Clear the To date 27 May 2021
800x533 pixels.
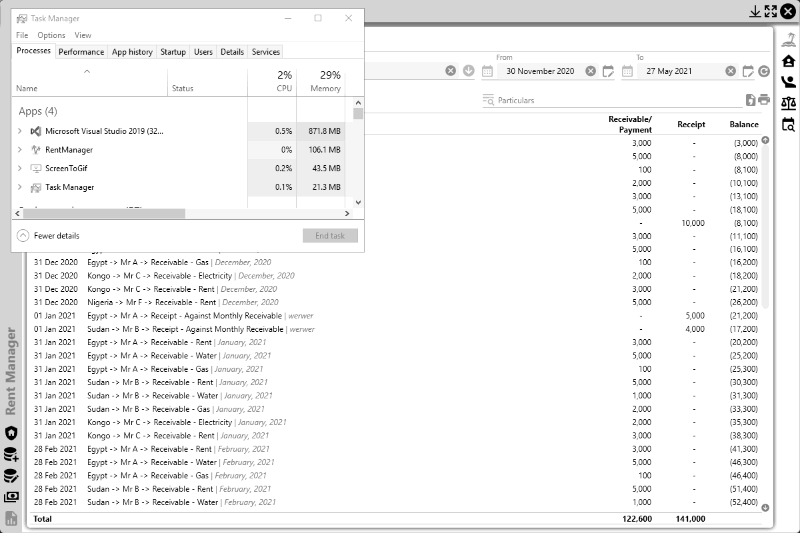point(731,71)
